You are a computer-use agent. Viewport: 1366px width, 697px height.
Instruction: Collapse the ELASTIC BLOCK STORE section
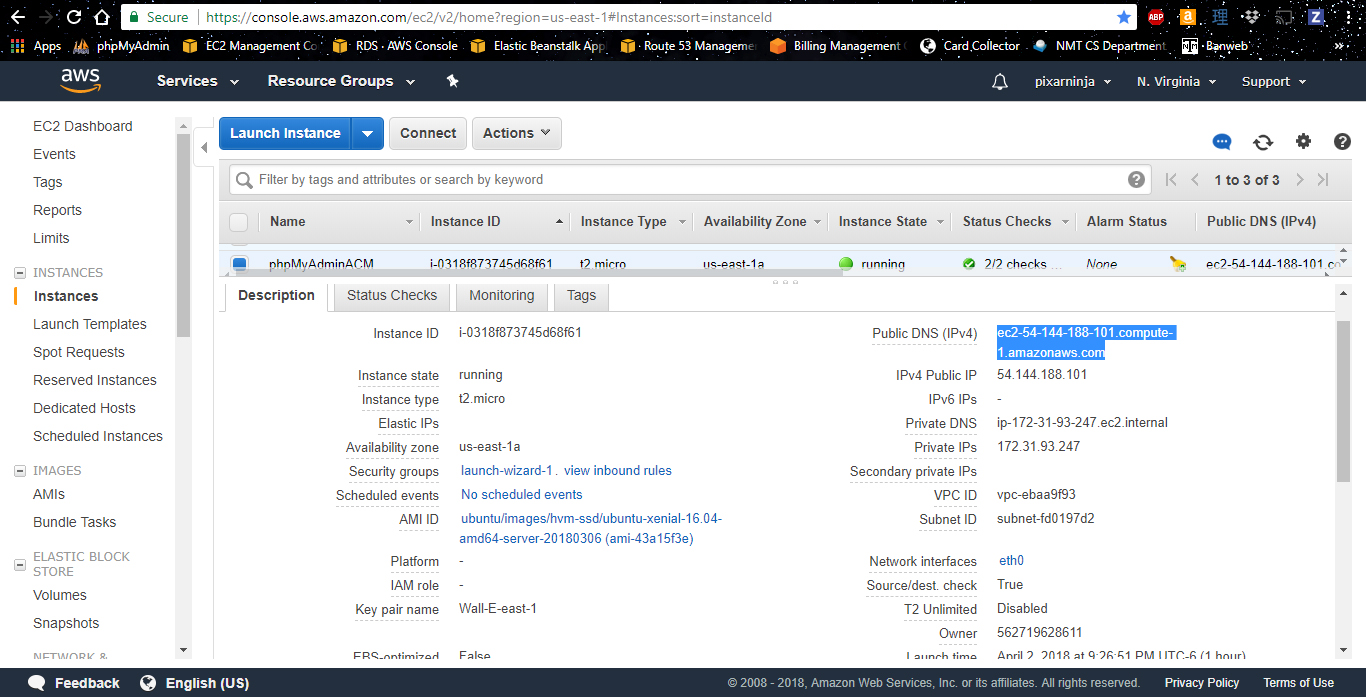pos(20,565)
